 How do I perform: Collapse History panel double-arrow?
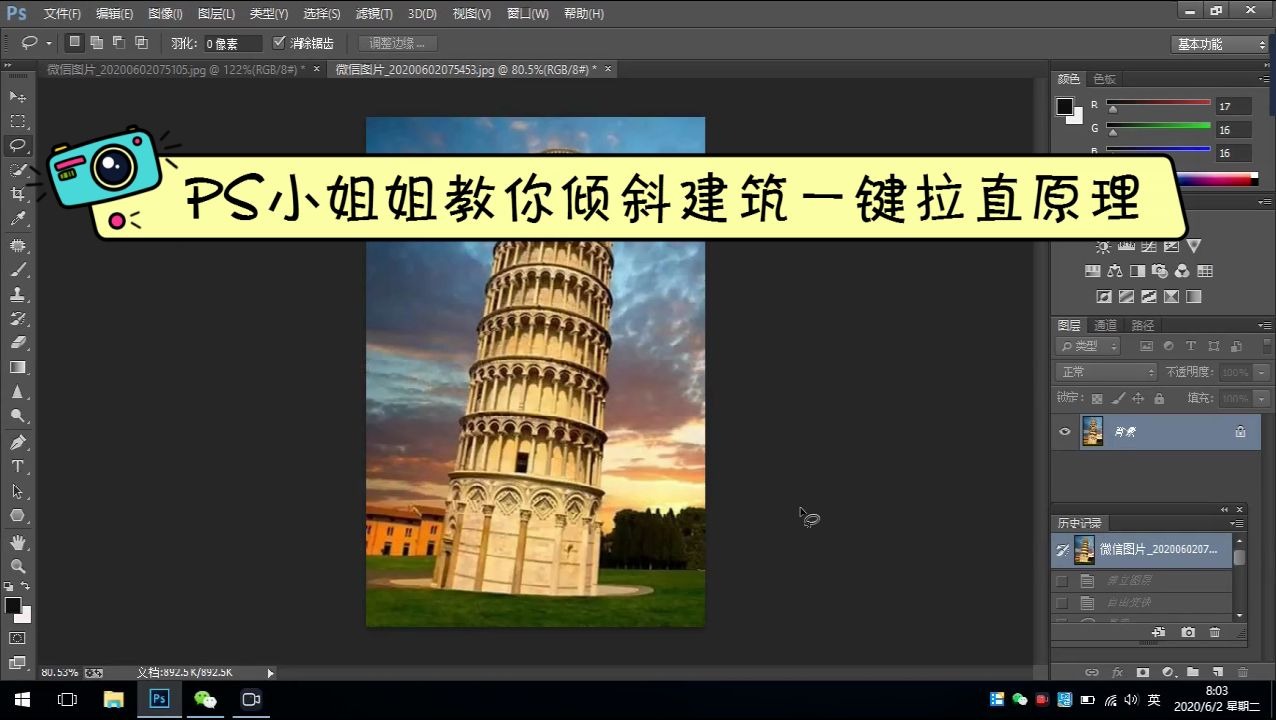click(x=1224, y=510)
